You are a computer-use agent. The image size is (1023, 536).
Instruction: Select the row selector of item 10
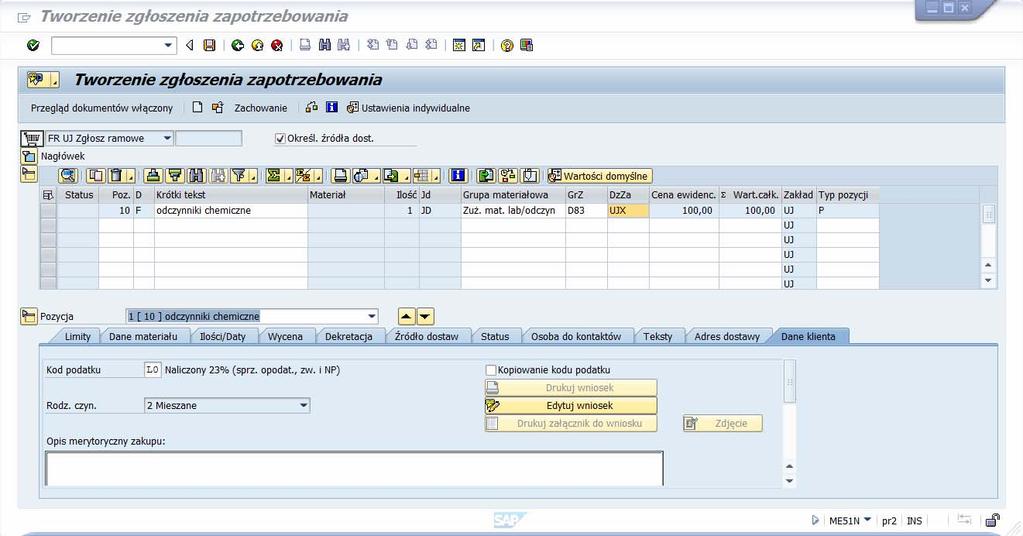(48, 211)
